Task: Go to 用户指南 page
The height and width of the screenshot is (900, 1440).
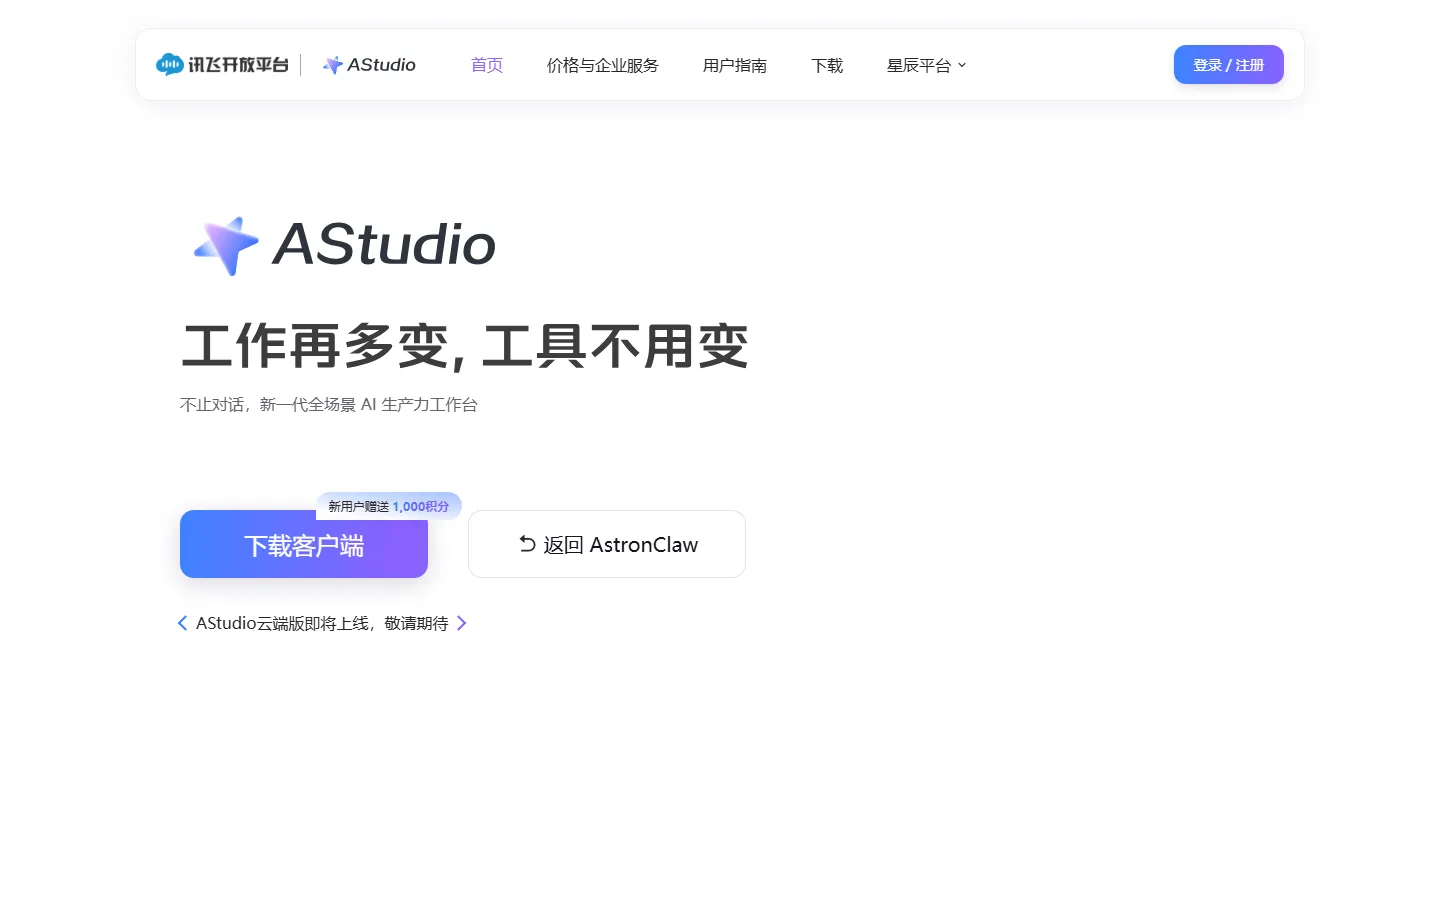Action: 735,65
